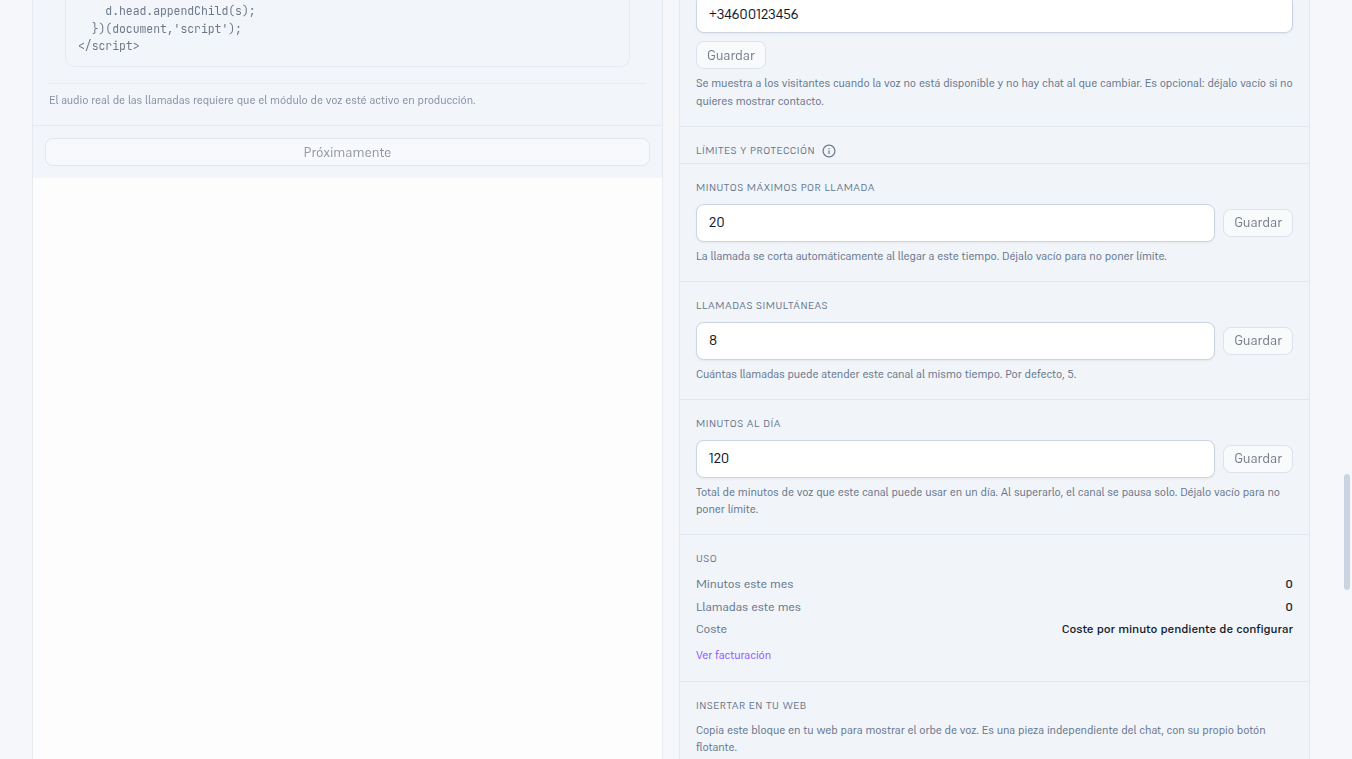The image size is (1352, 759).
Task: Select the 'Coste' usage label
Action: pos(711,629)
